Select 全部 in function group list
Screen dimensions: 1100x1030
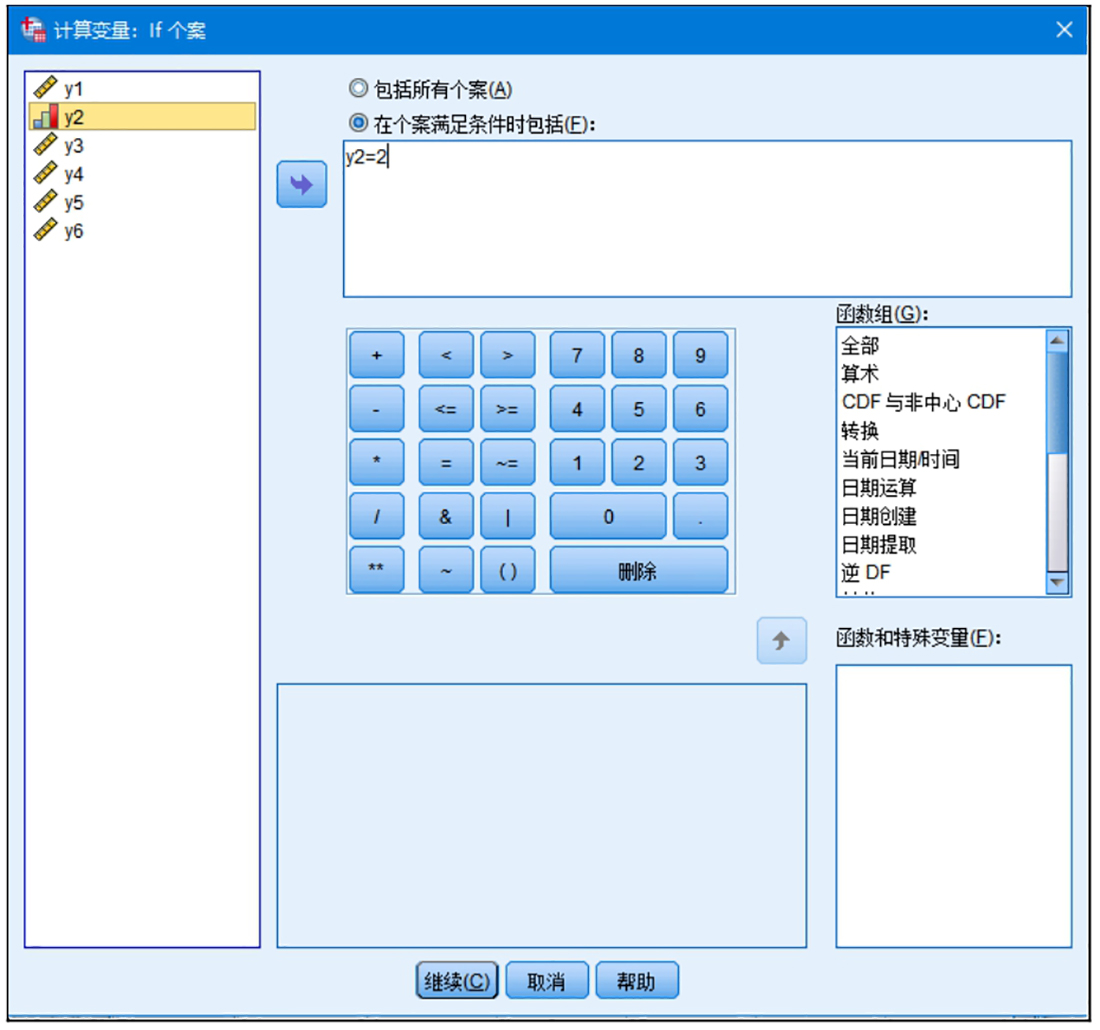[x=942, y=345]
